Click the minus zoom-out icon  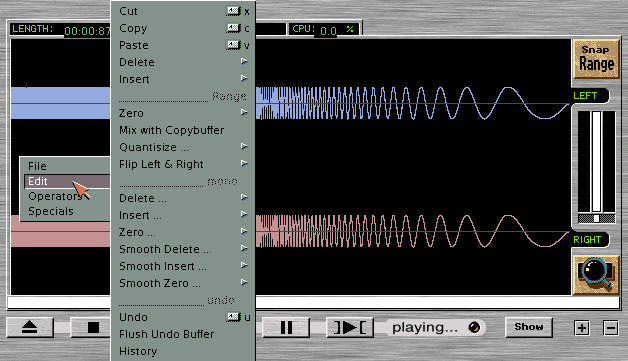611,328
